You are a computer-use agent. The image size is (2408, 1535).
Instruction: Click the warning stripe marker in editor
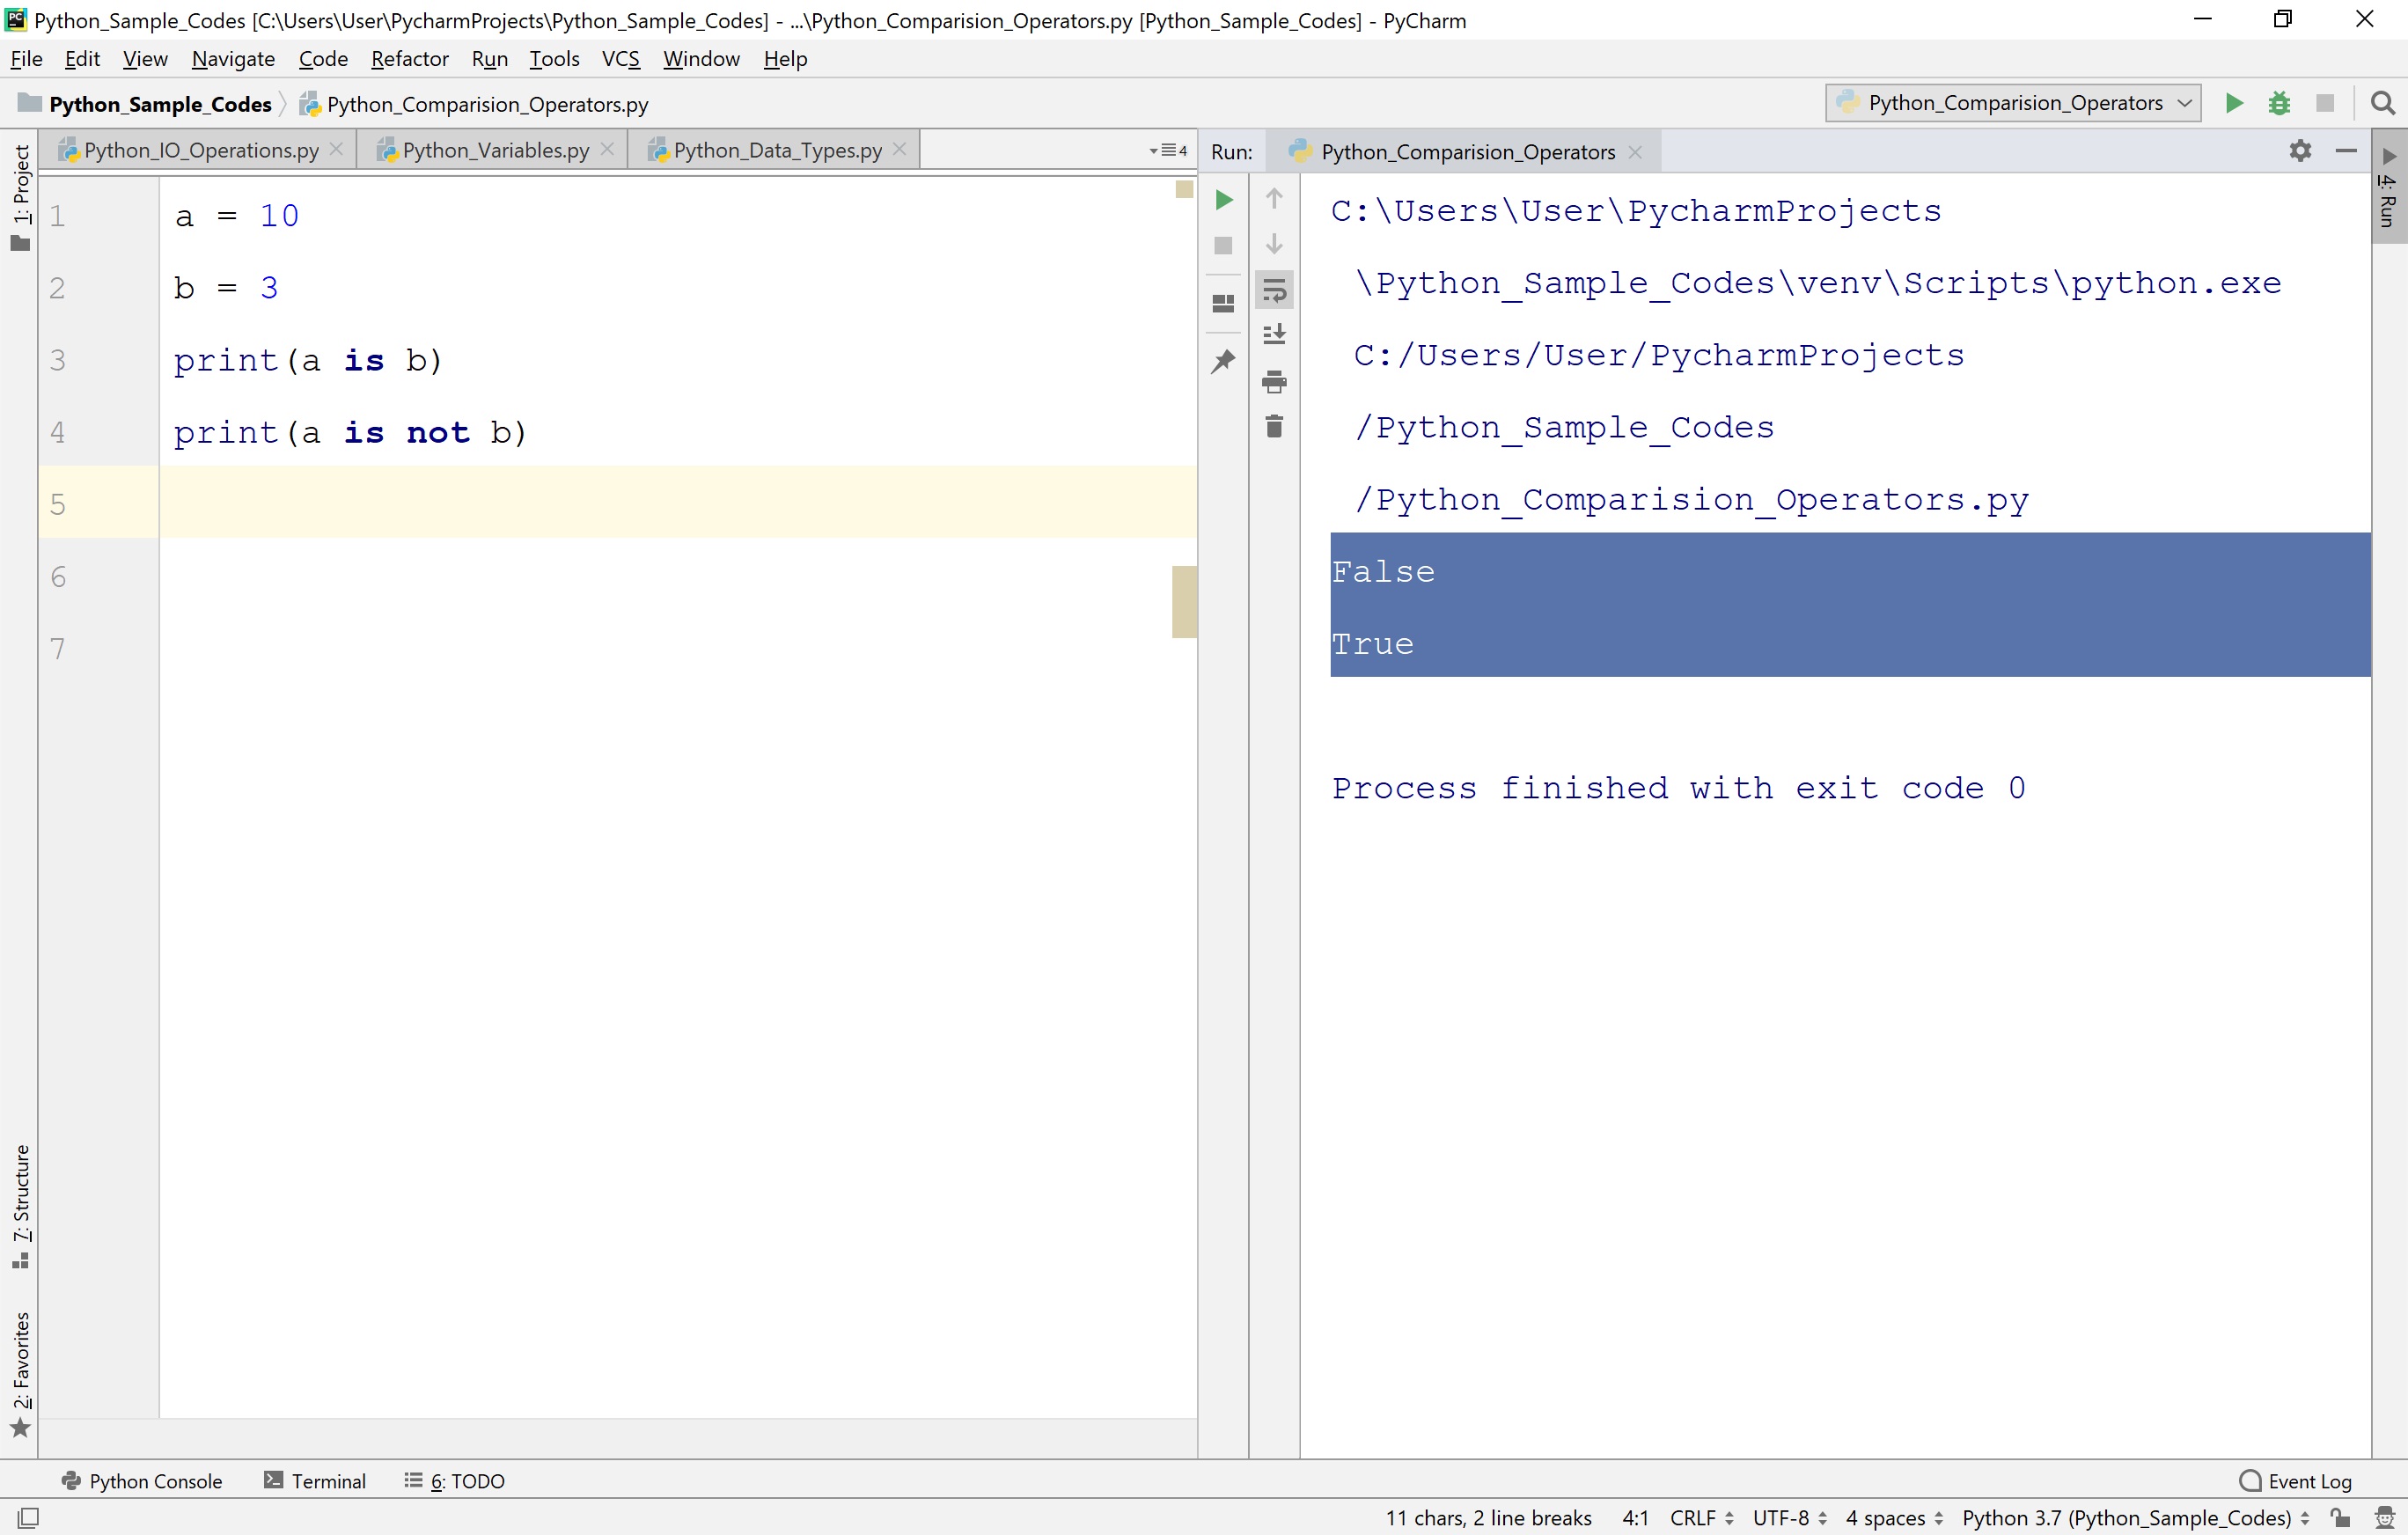tap(1184, 601)
